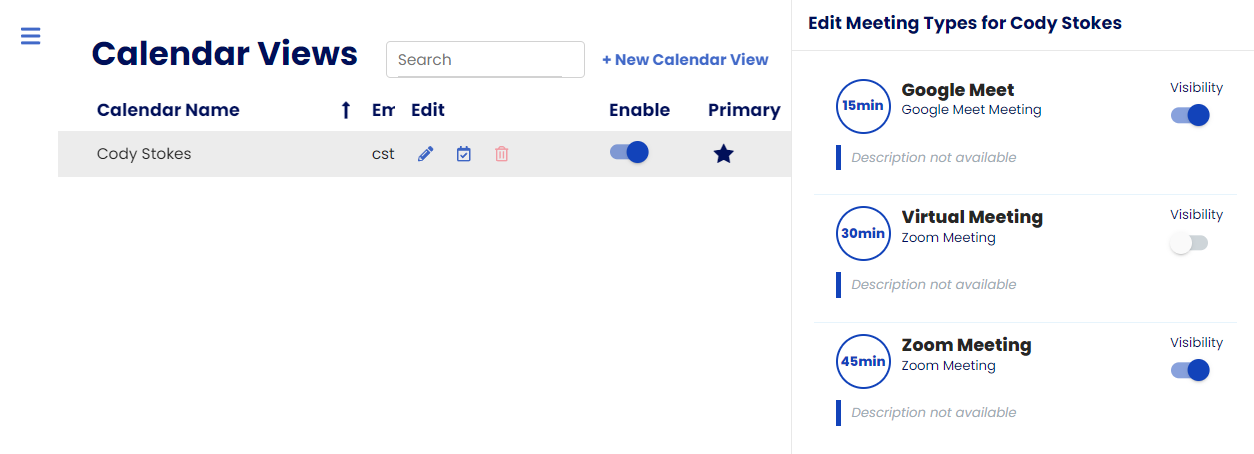Select the Cody Stokes calendar row
Viewport: 1254px width, 454px height.
pos(424,154)
